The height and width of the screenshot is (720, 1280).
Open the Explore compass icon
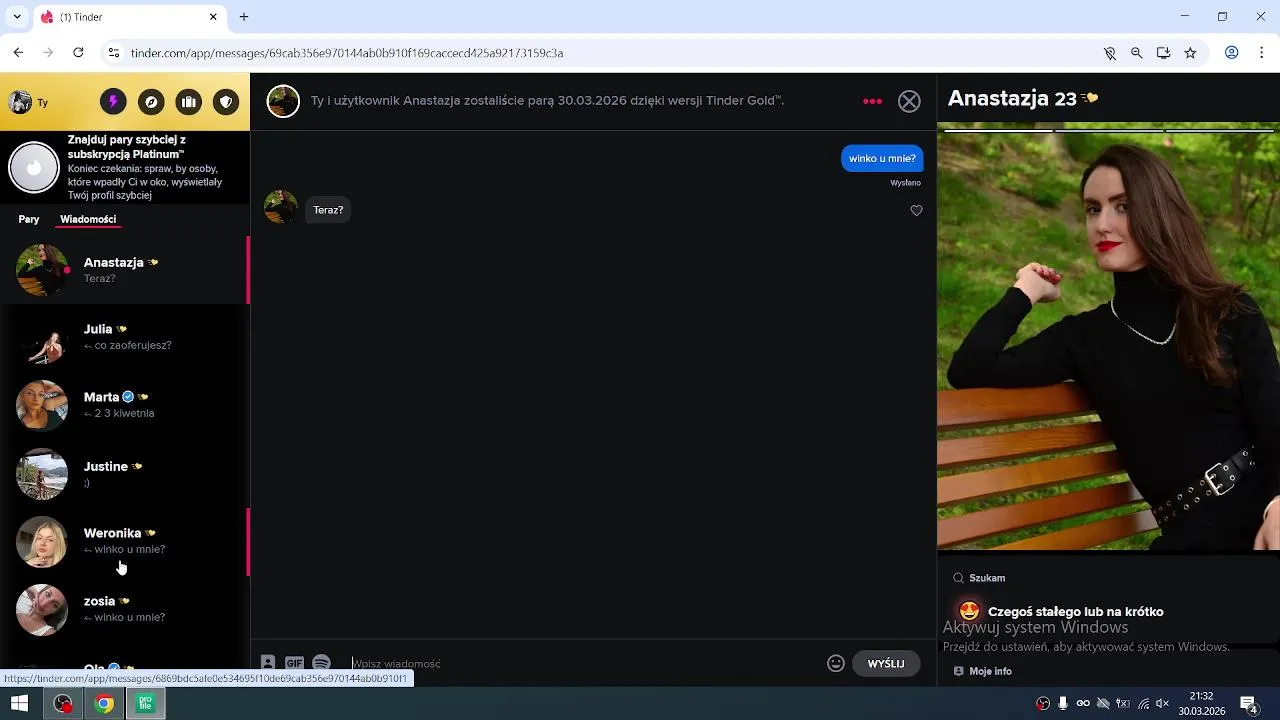151,102
